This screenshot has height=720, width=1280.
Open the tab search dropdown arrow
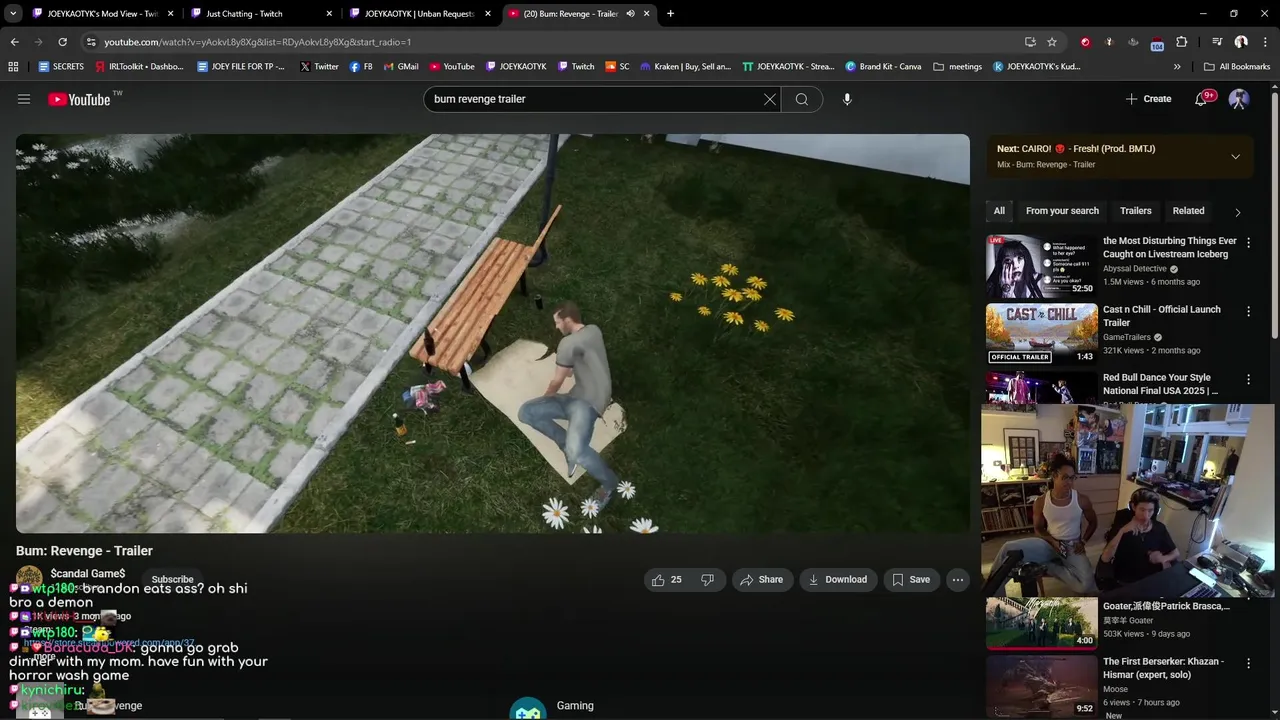(13, 14)
